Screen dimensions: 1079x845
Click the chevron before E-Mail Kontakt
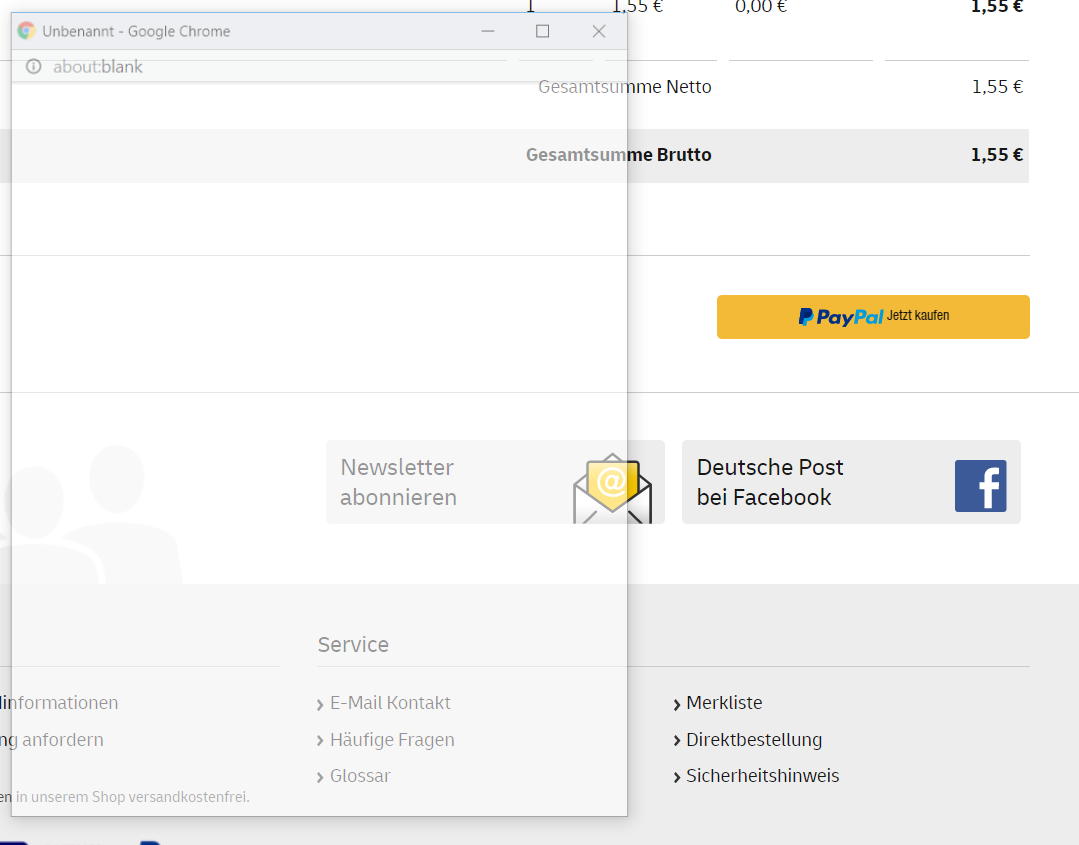coord(320,705)
